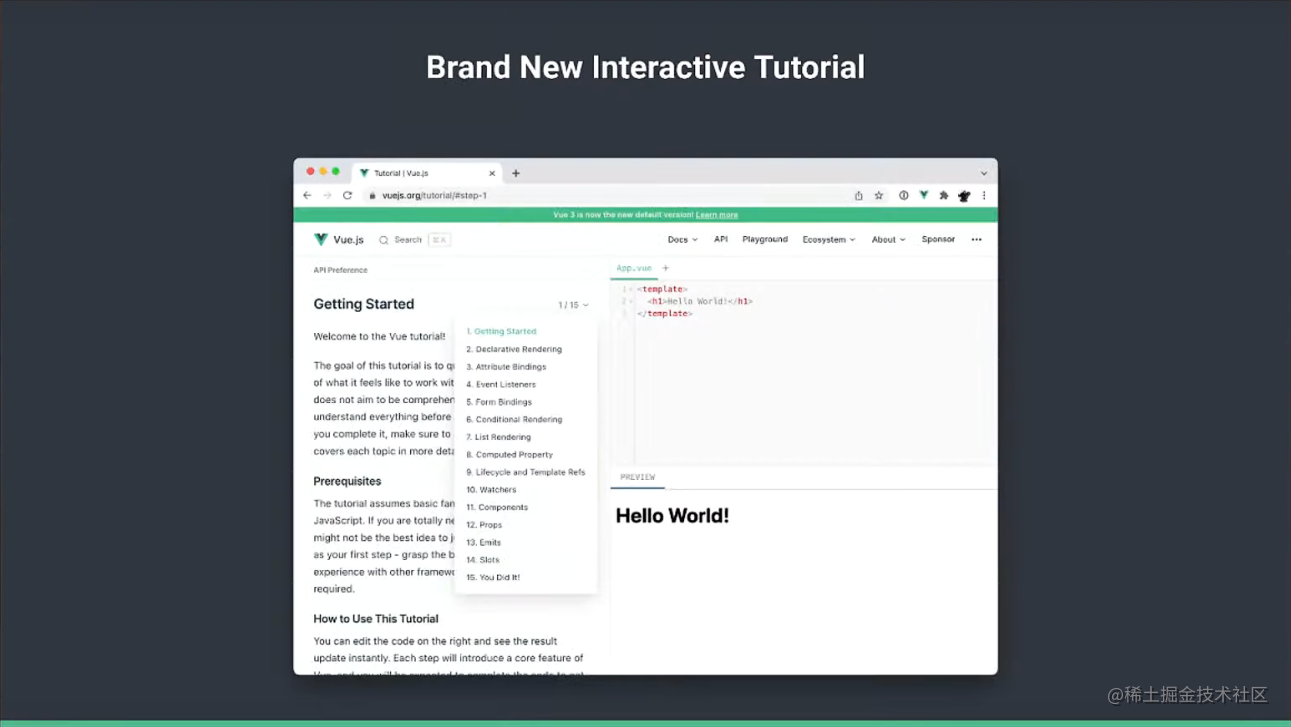
Task: Add a new file with the plus button
Action: [666, 268]
